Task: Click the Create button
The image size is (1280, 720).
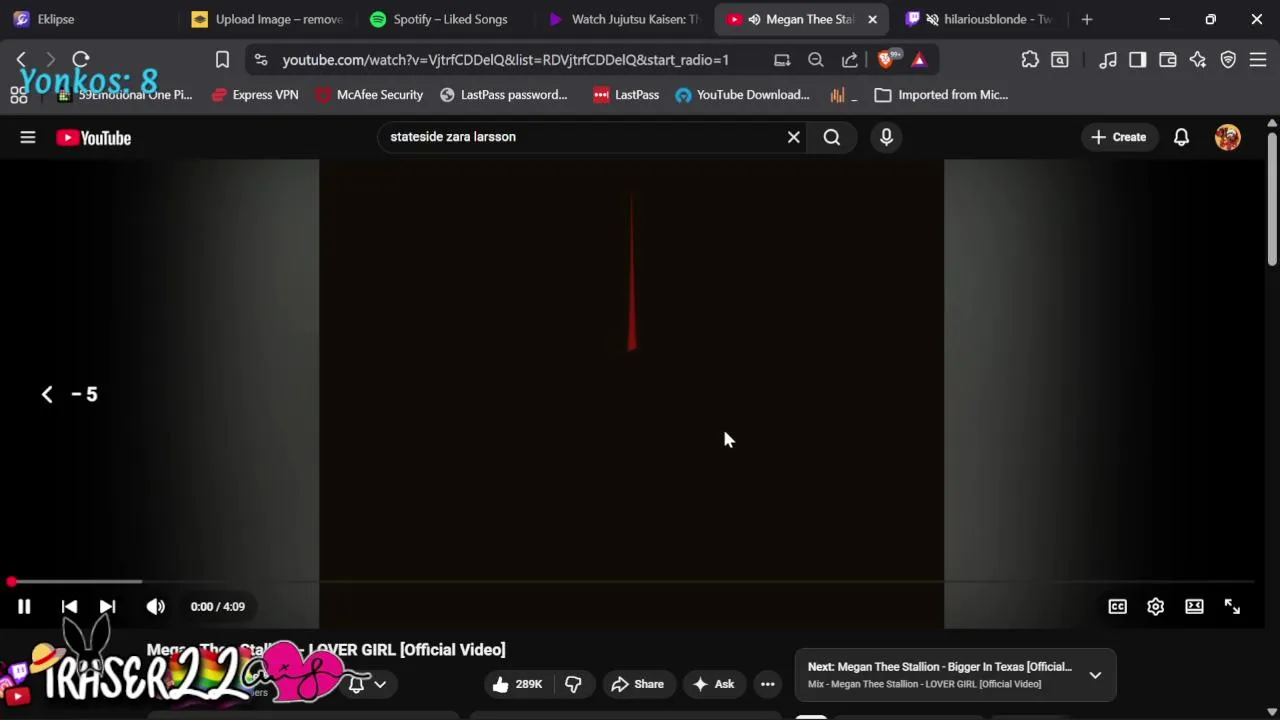Action: point(1119,137)
